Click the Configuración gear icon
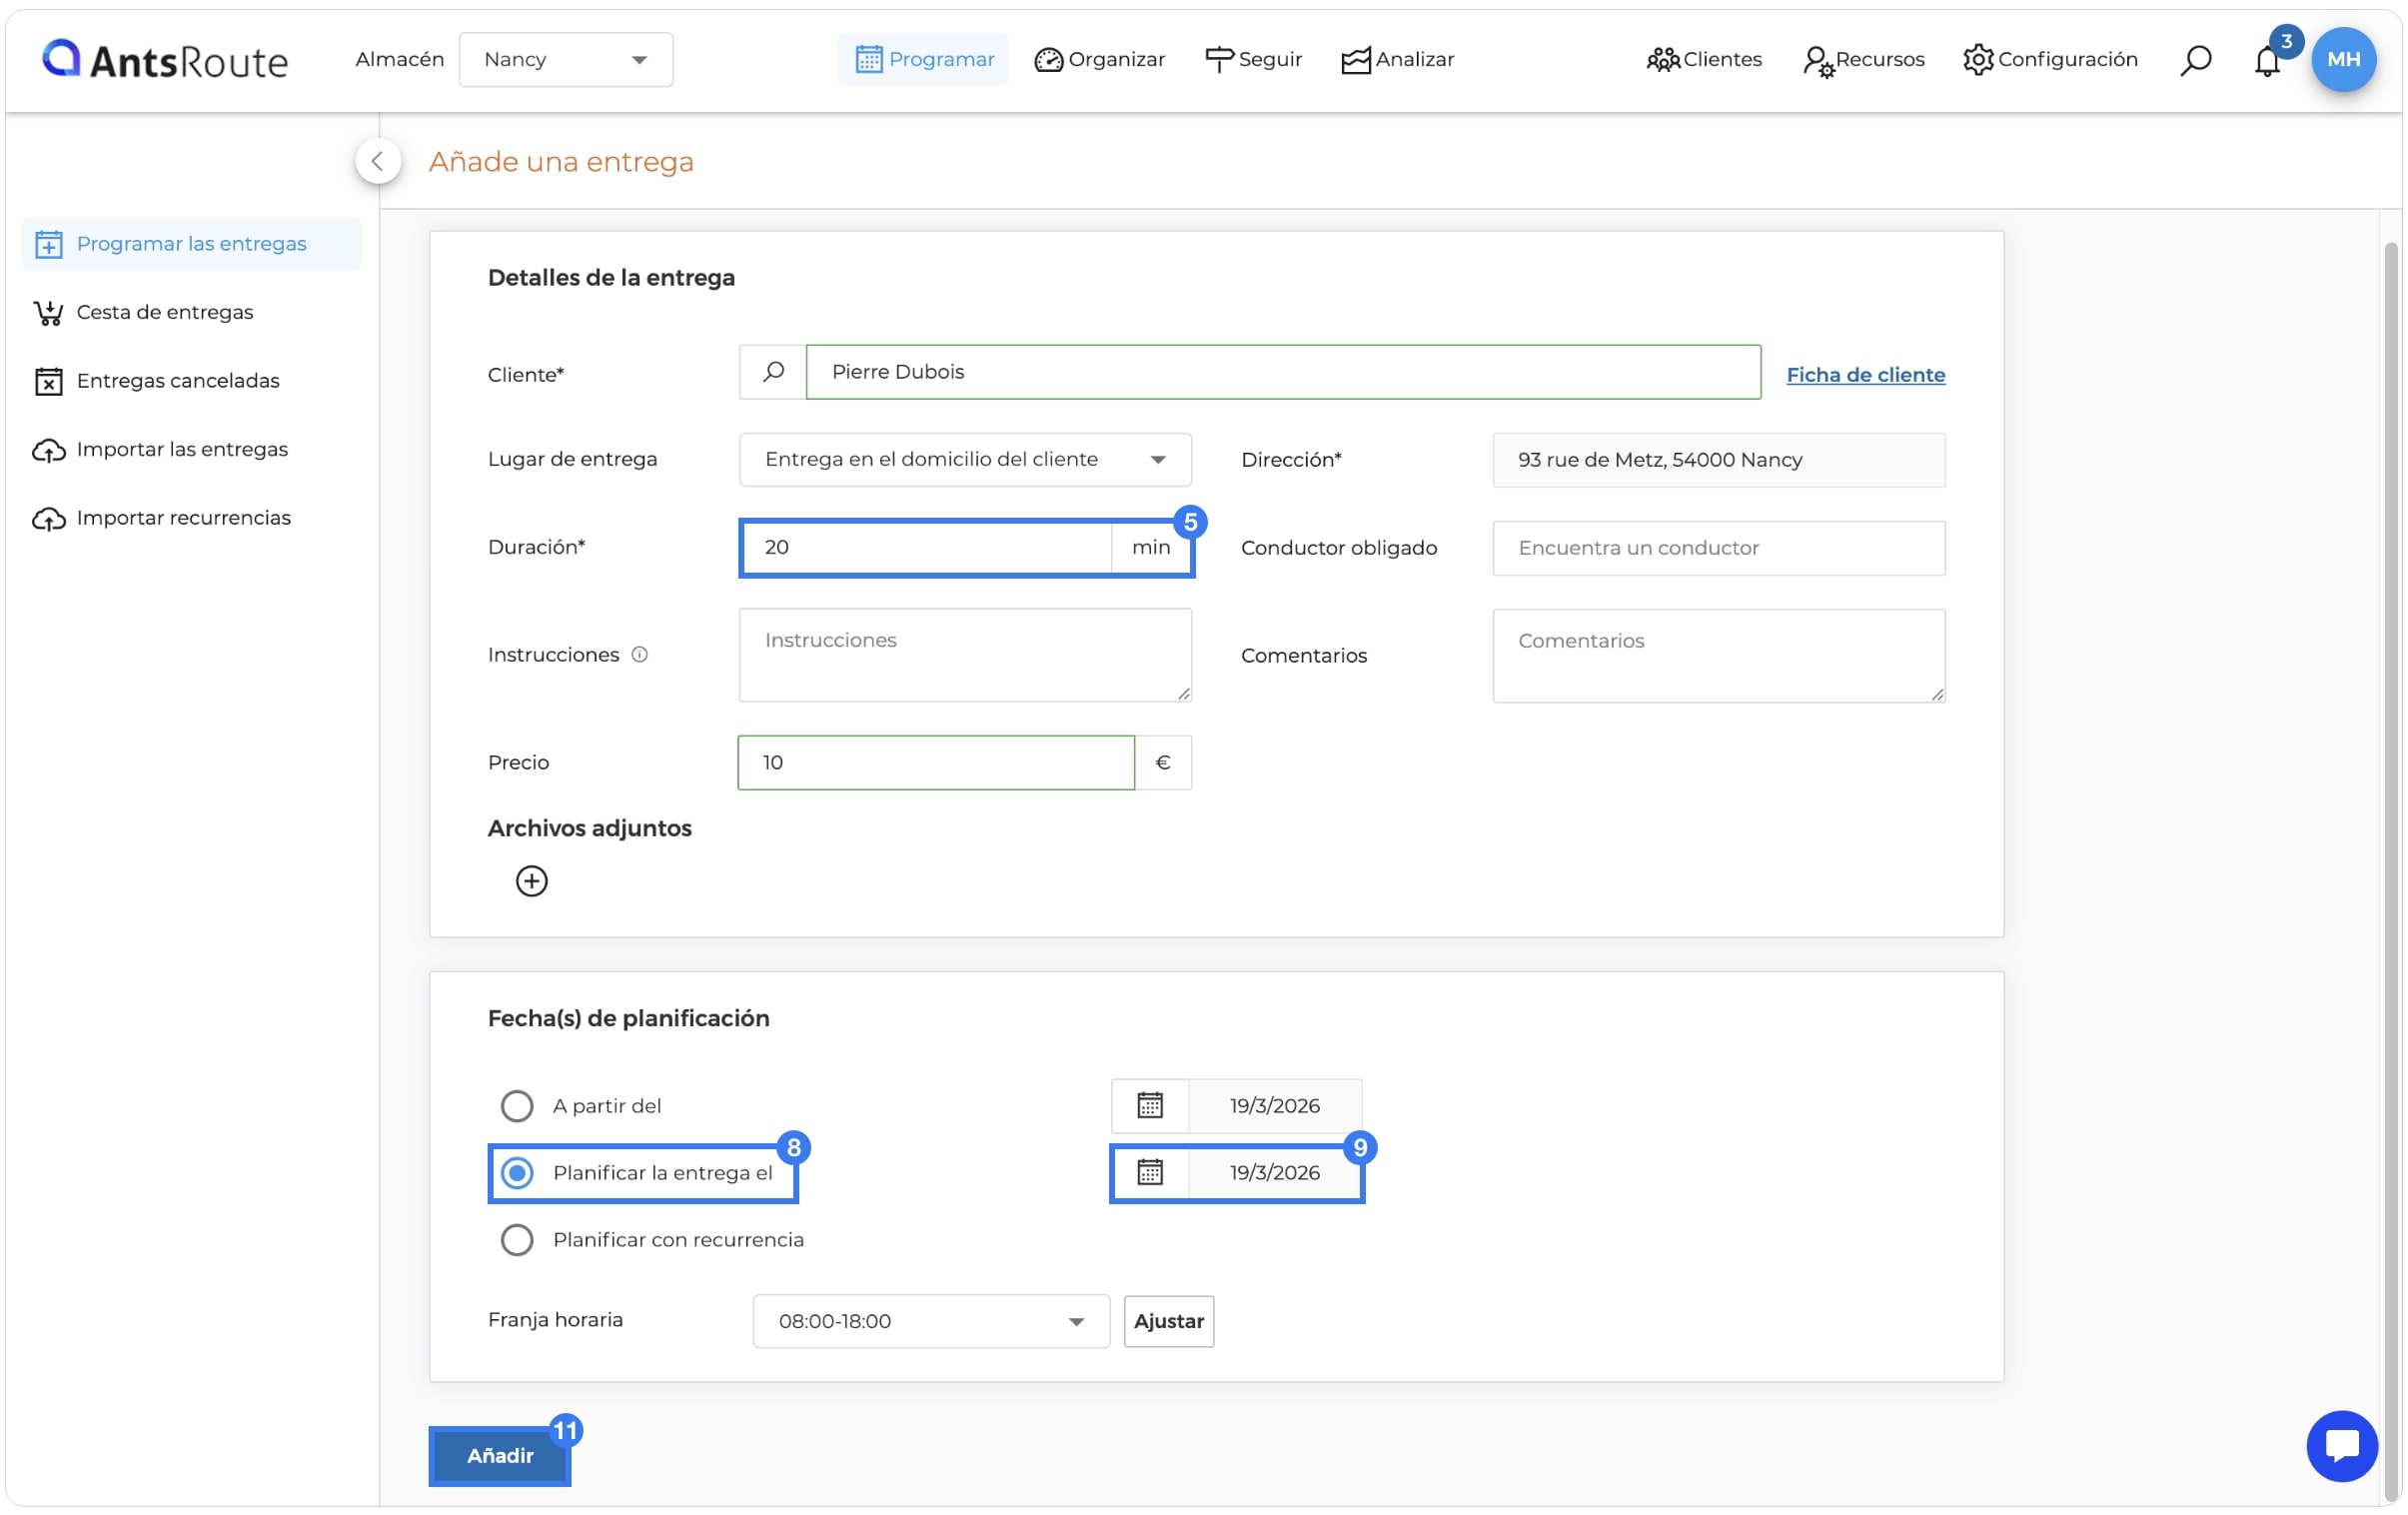2408x1515 pixels. (1977, 60)
